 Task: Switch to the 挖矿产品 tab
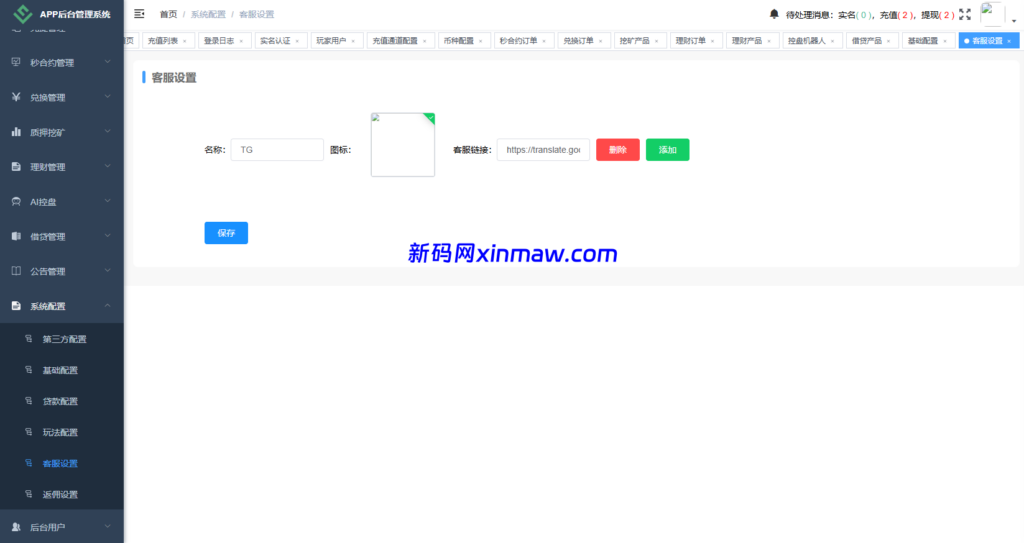point(640,41)
